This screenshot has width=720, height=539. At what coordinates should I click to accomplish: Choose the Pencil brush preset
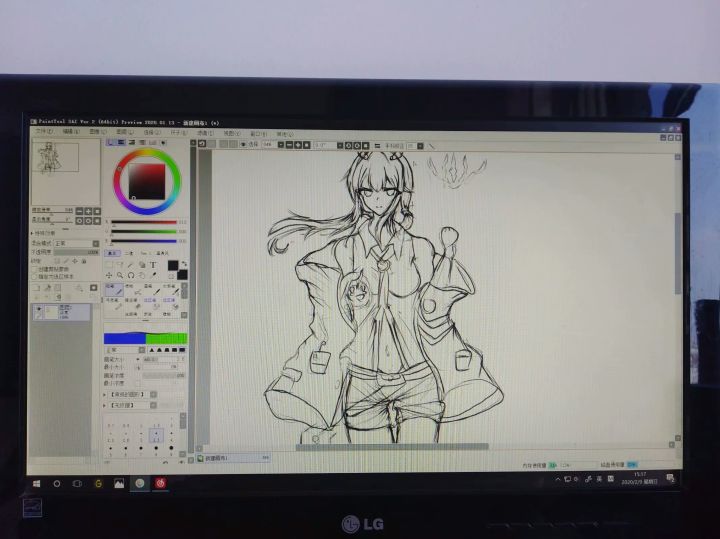tap(114, 290)
